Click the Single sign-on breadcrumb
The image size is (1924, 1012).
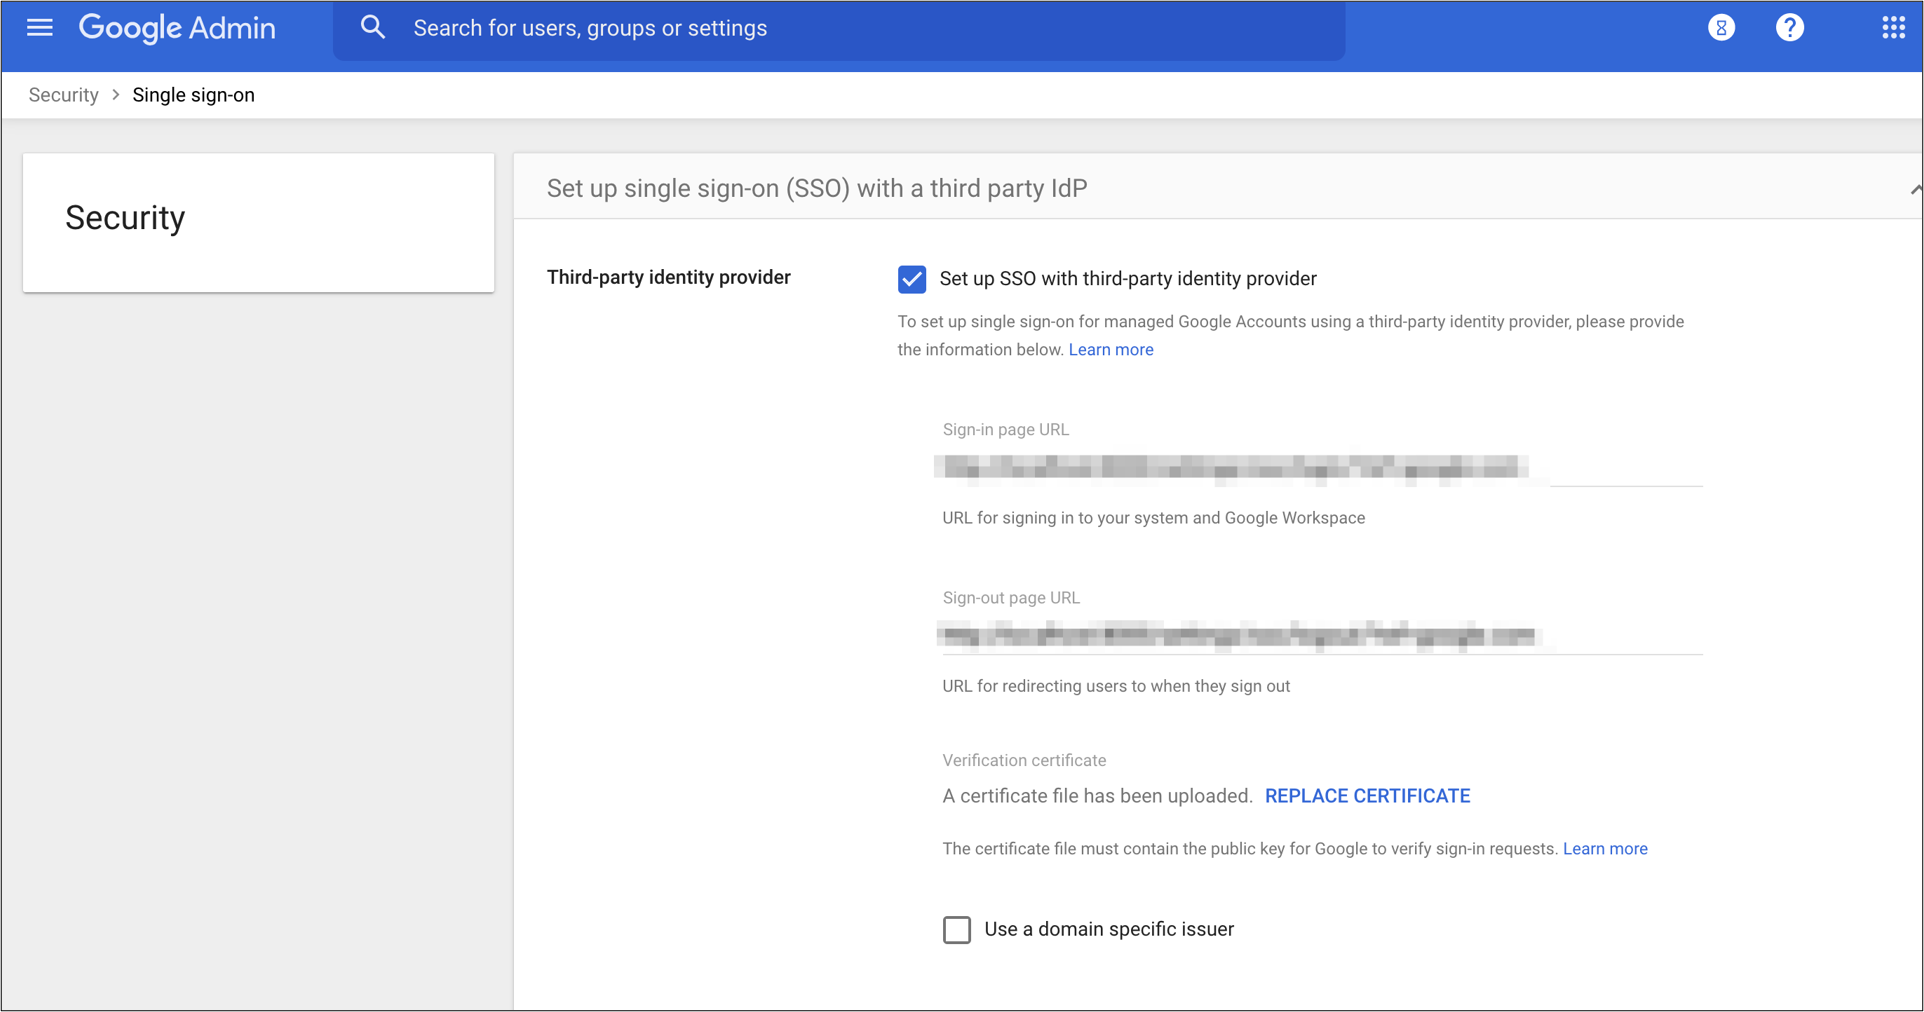[x=194, y=95]
